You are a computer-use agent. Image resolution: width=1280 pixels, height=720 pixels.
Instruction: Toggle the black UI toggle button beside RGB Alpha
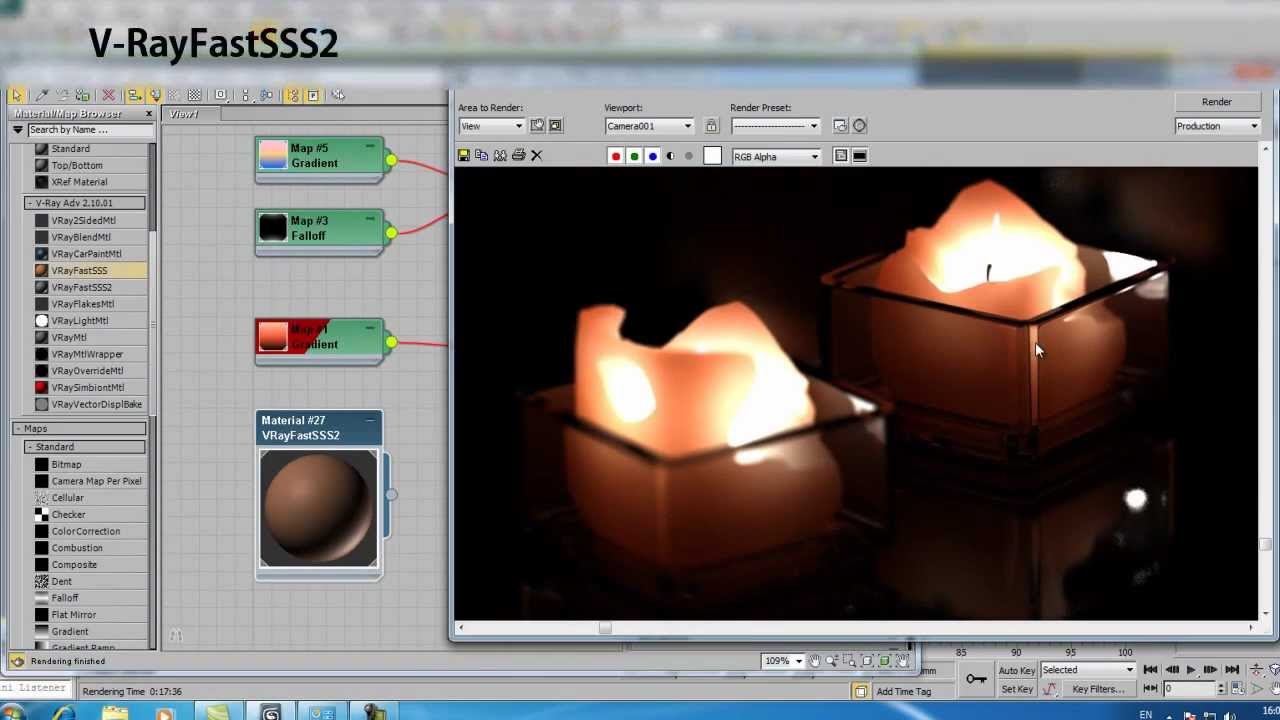pyautogui.click(x=859, y=156)
